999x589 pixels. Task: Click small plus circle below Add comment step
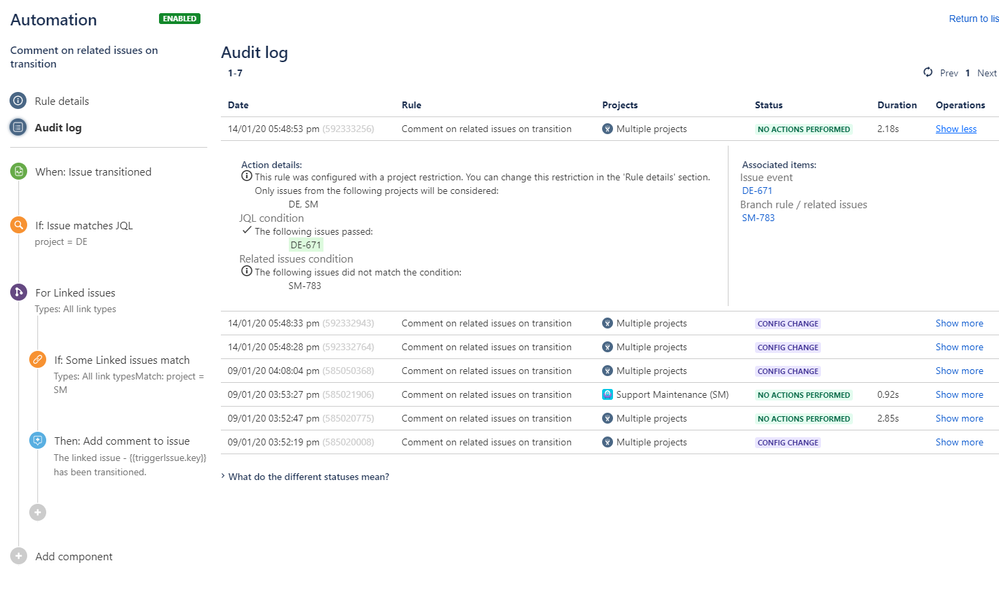click(38, 512)
